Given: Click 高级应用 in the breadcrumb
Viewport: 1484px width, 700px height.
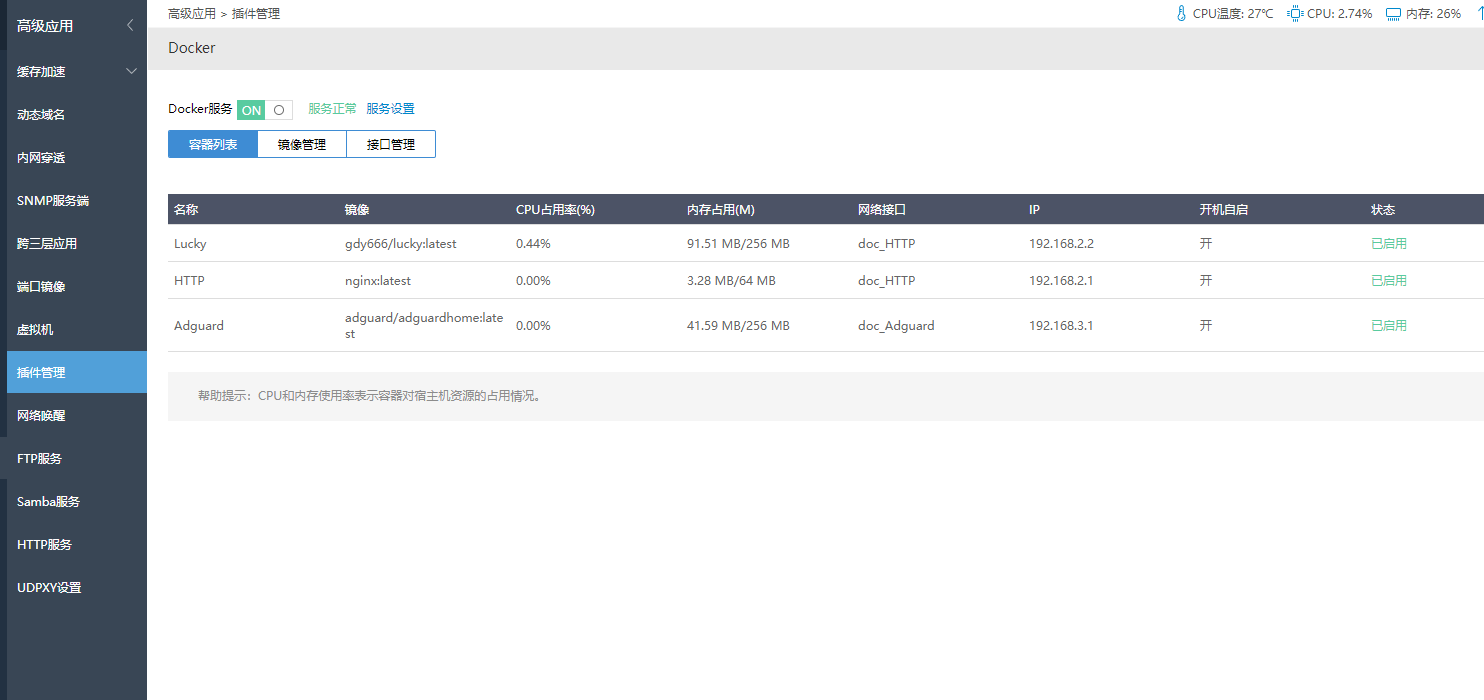Looking at the screenshot, I should [x=192, y=14].
